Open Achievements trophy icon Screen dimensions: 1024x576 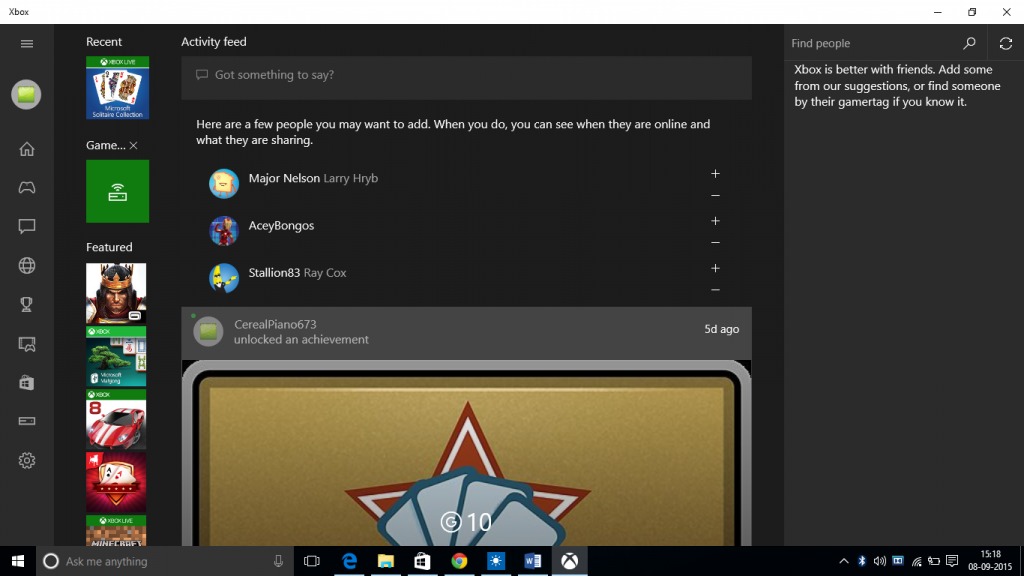[x=27, y=304]
